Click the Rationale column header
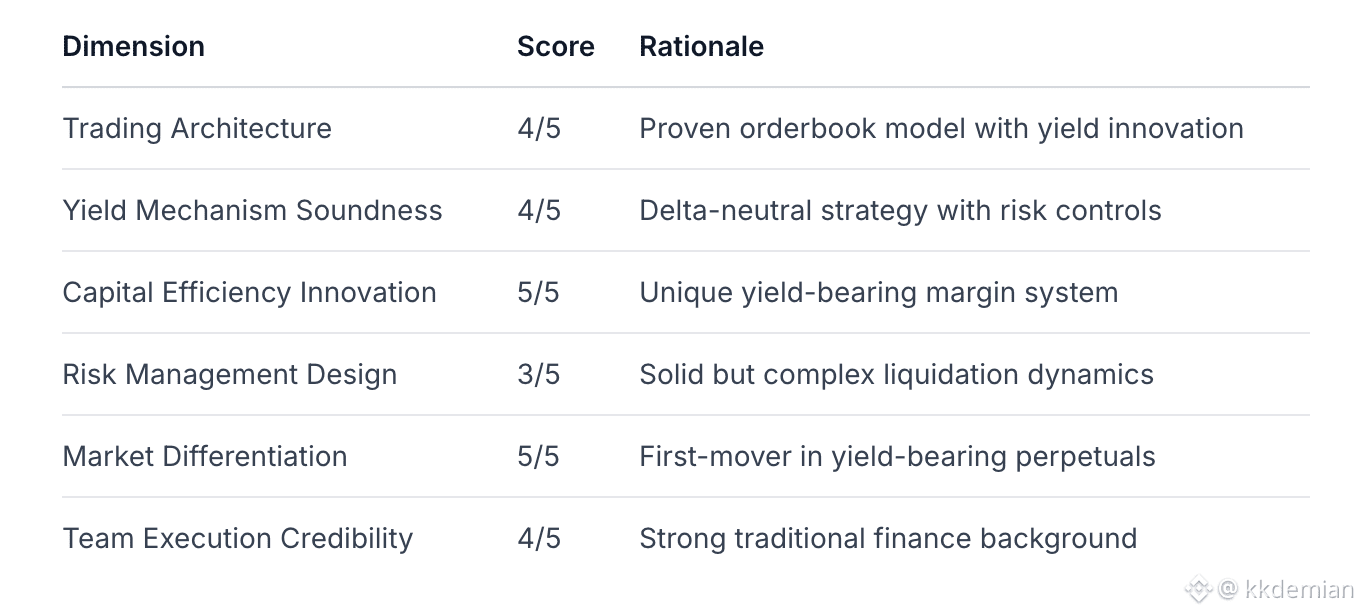 (x=701, y=46)
